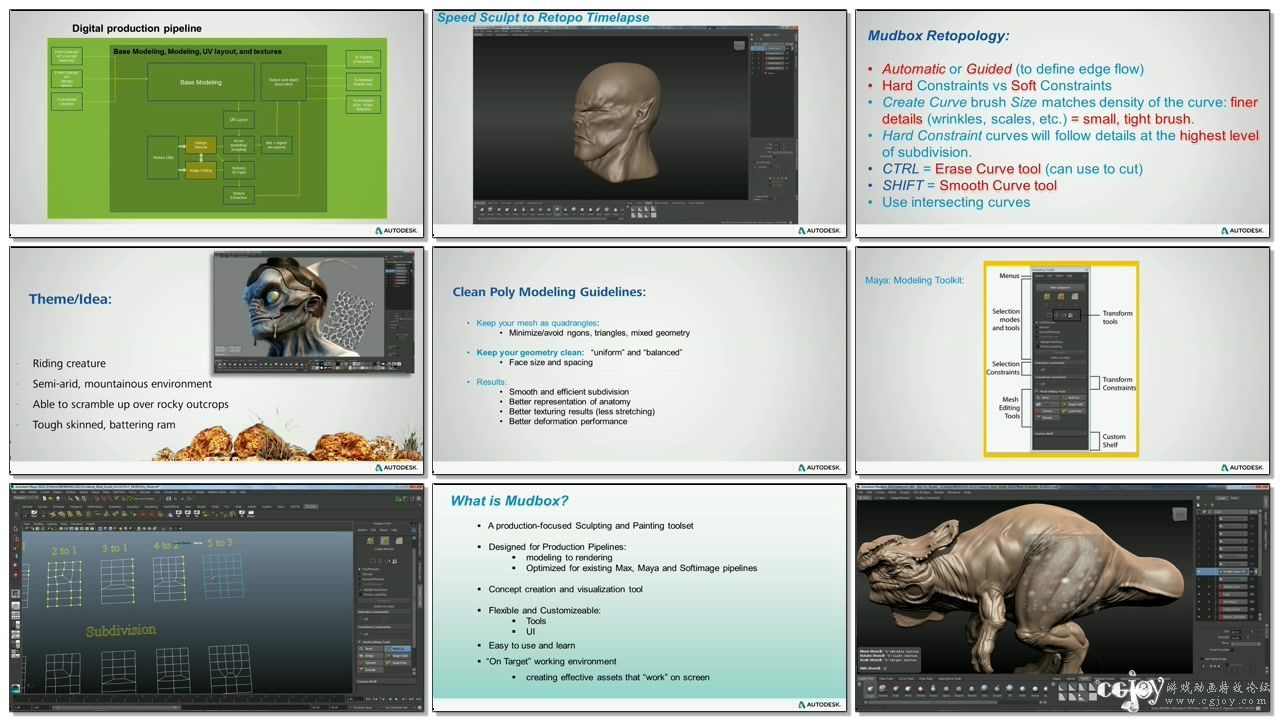The height and width of the screenshot is (722, 1280).
Task: Click the creature screenshot image in Theme/Idea slide
Action: (313, 313)
